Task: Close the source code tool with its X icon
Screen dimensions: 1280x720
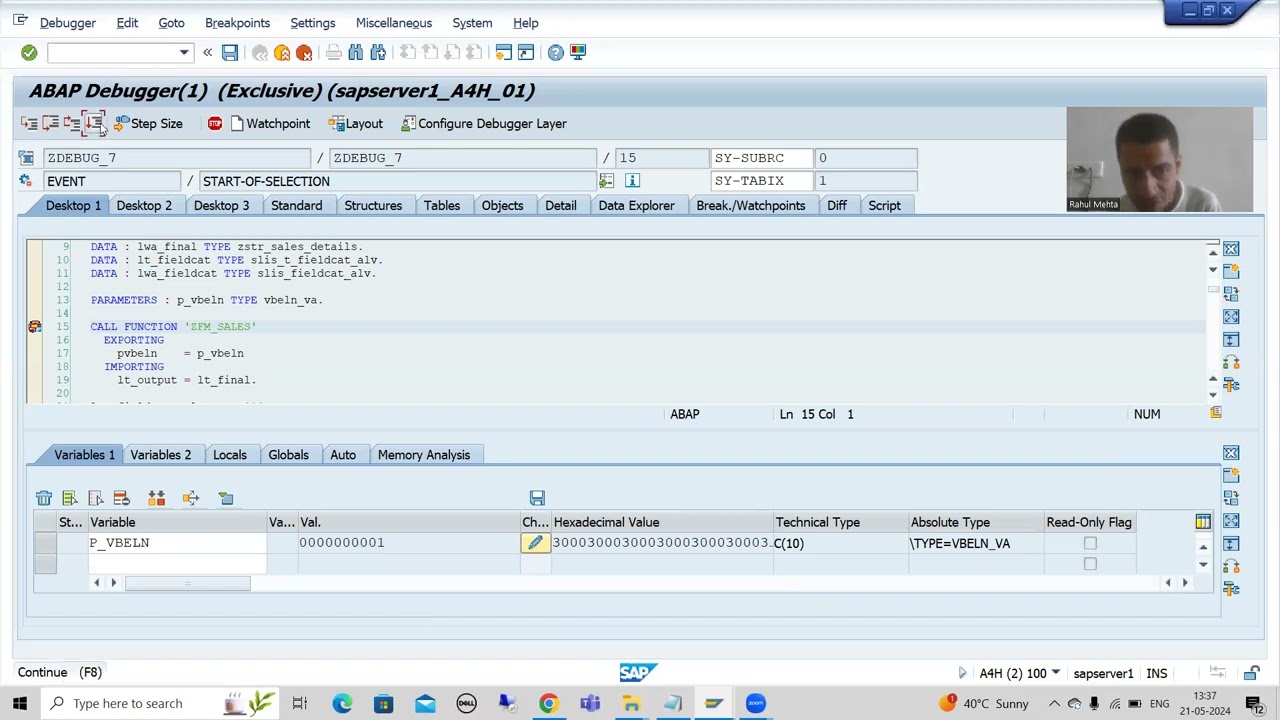Action: (1231, 249)
